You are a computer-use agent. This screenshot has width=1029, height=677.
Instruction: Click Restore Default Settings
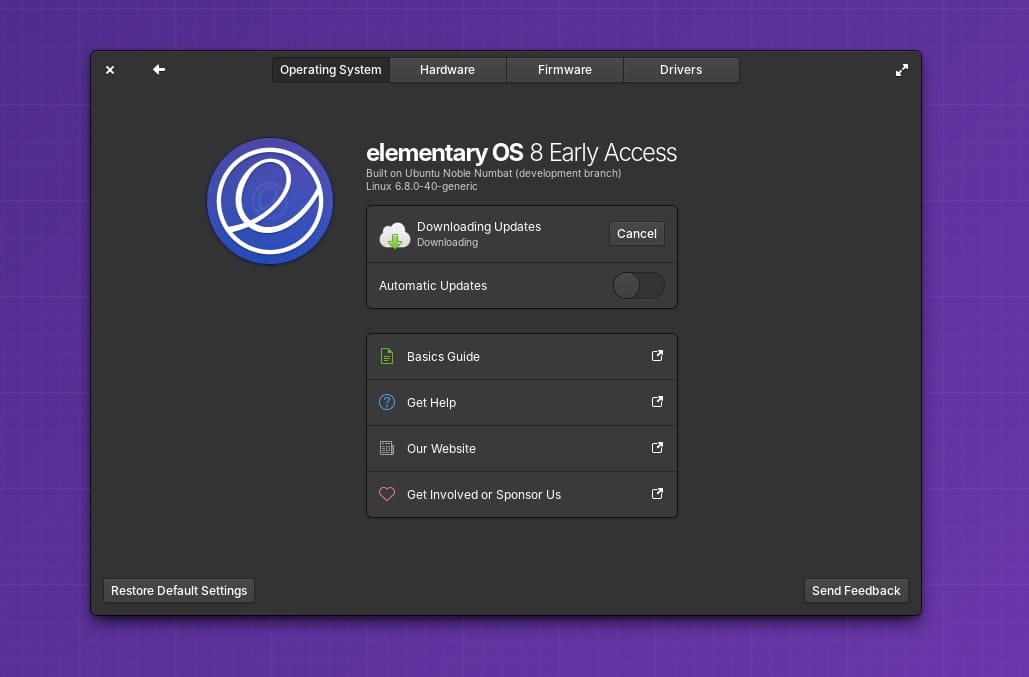click(178, 590)
